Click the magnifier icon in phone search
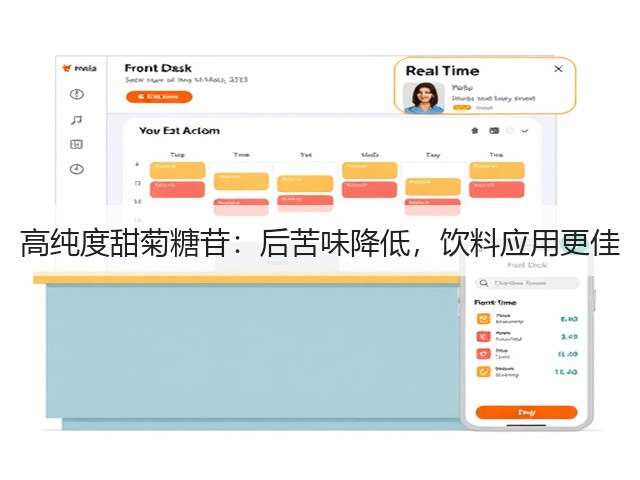 tap(484, 283)
